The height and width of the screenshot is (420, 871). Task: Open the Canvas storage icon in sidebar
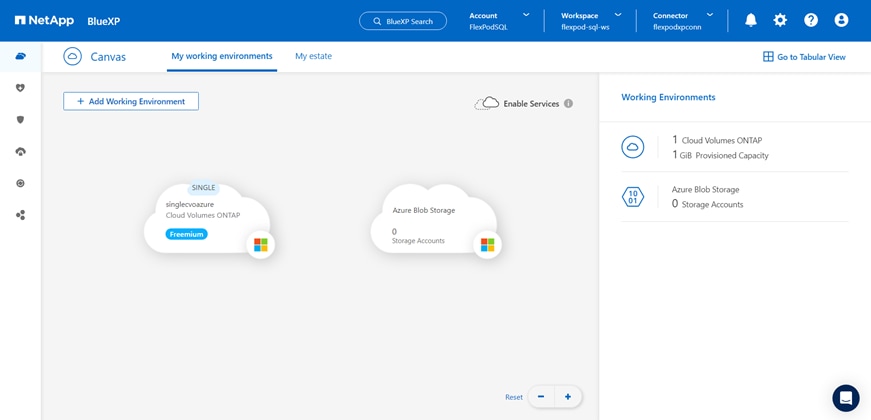coord(21,56)
